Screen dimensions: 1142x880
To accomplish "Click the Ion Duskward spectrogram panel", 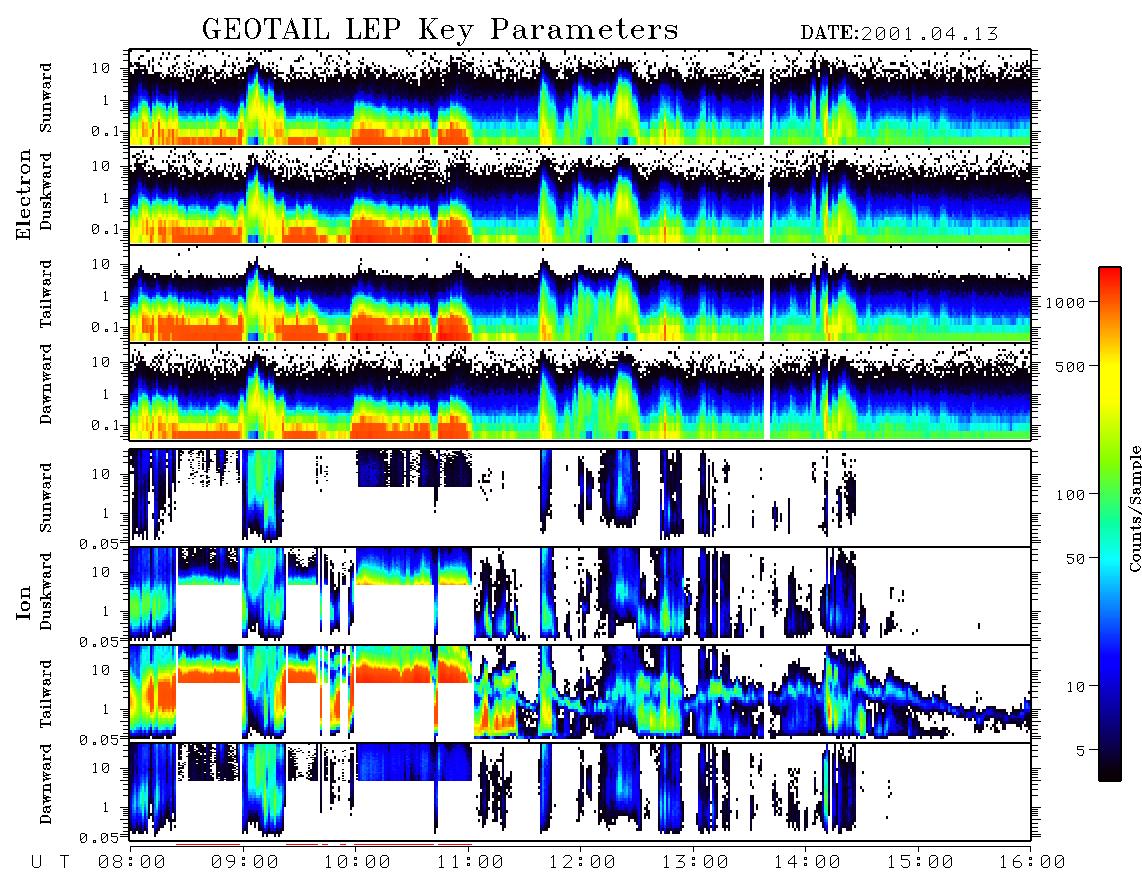I will point(580,595).
